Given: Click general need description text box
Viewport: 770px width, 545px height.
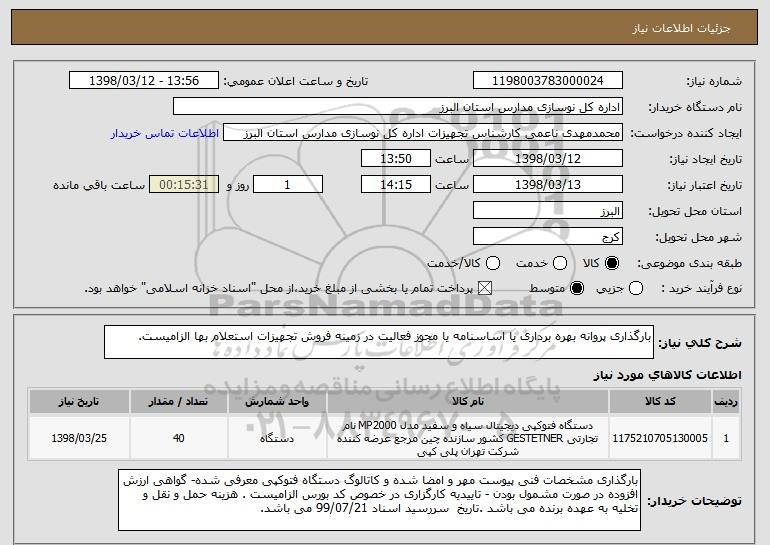Looking at the screenshot, I should 379,342.
